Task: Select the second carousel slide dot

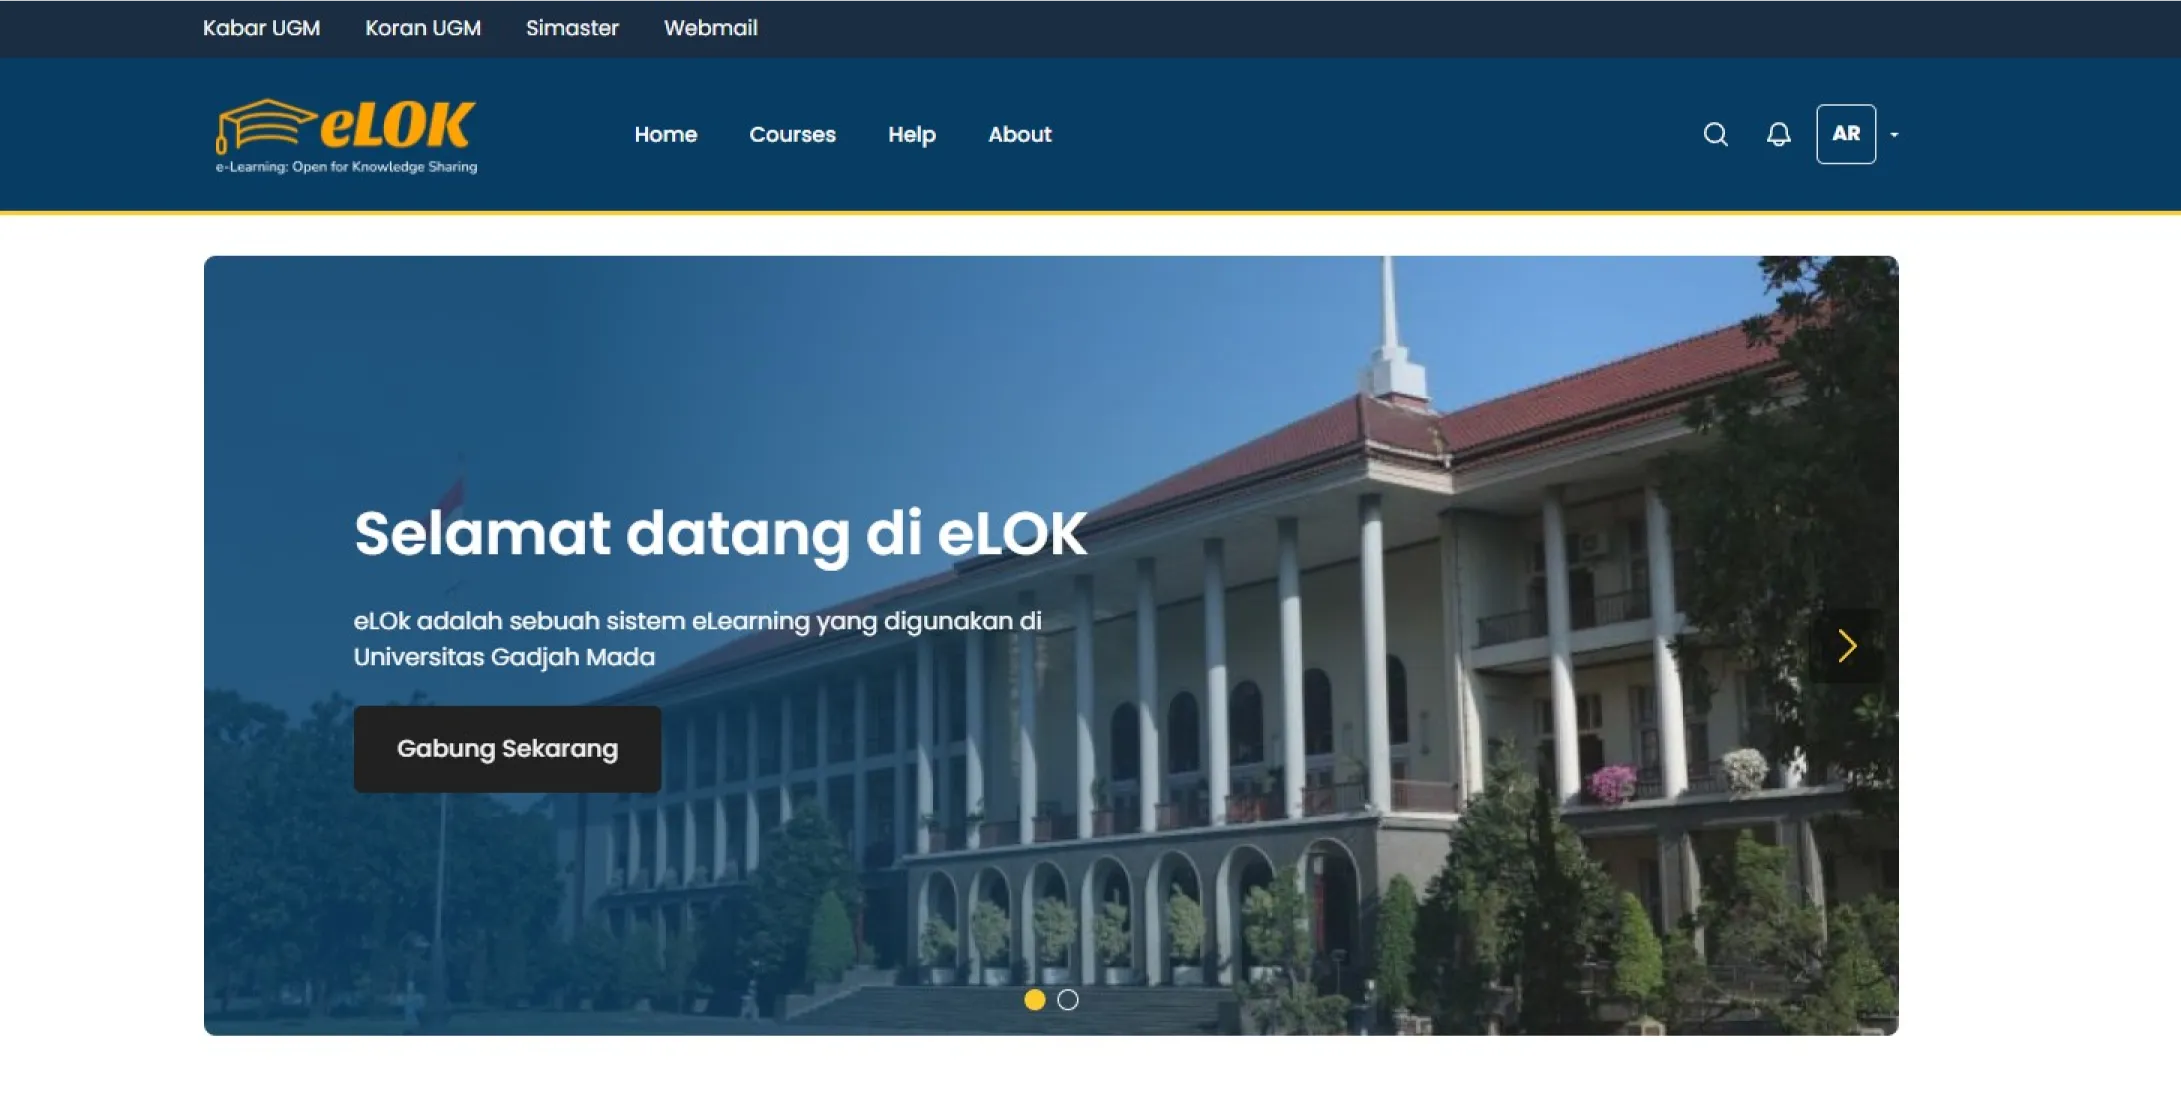Action: tap(1066, 998)
